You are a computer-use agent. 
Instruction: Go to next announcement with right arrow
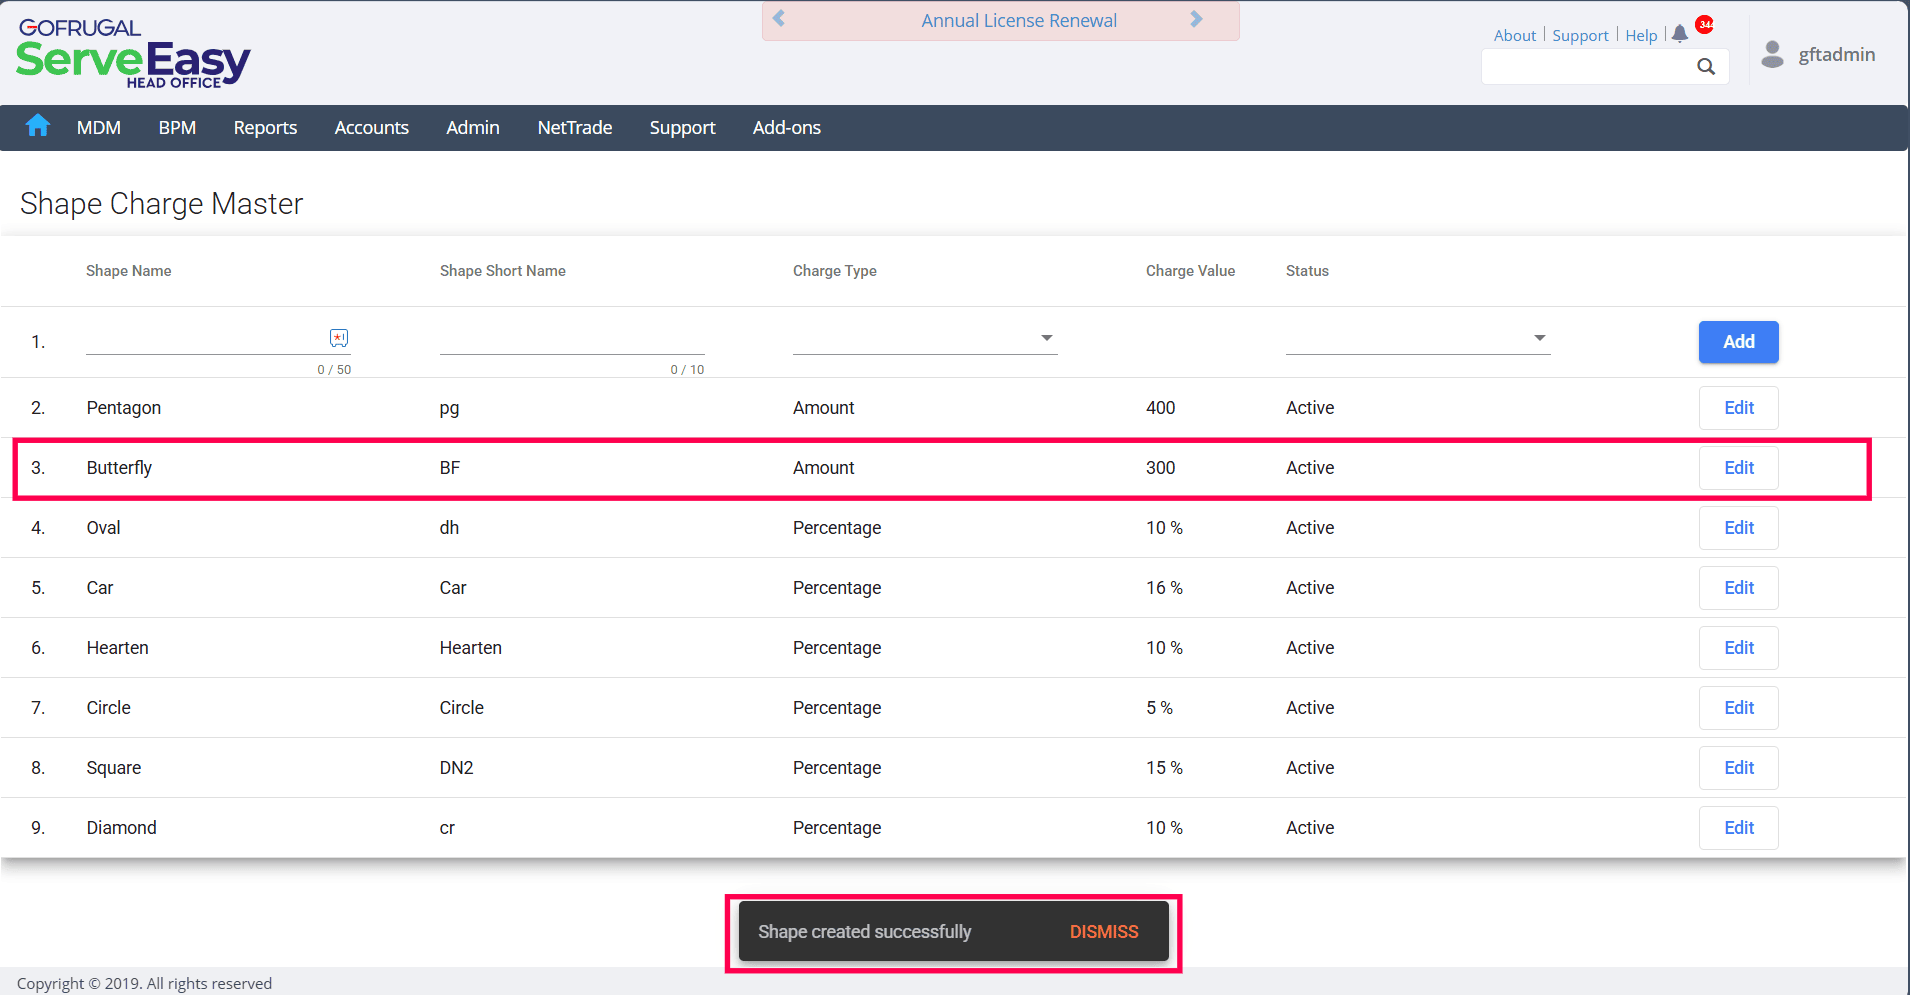(1196, 19)
